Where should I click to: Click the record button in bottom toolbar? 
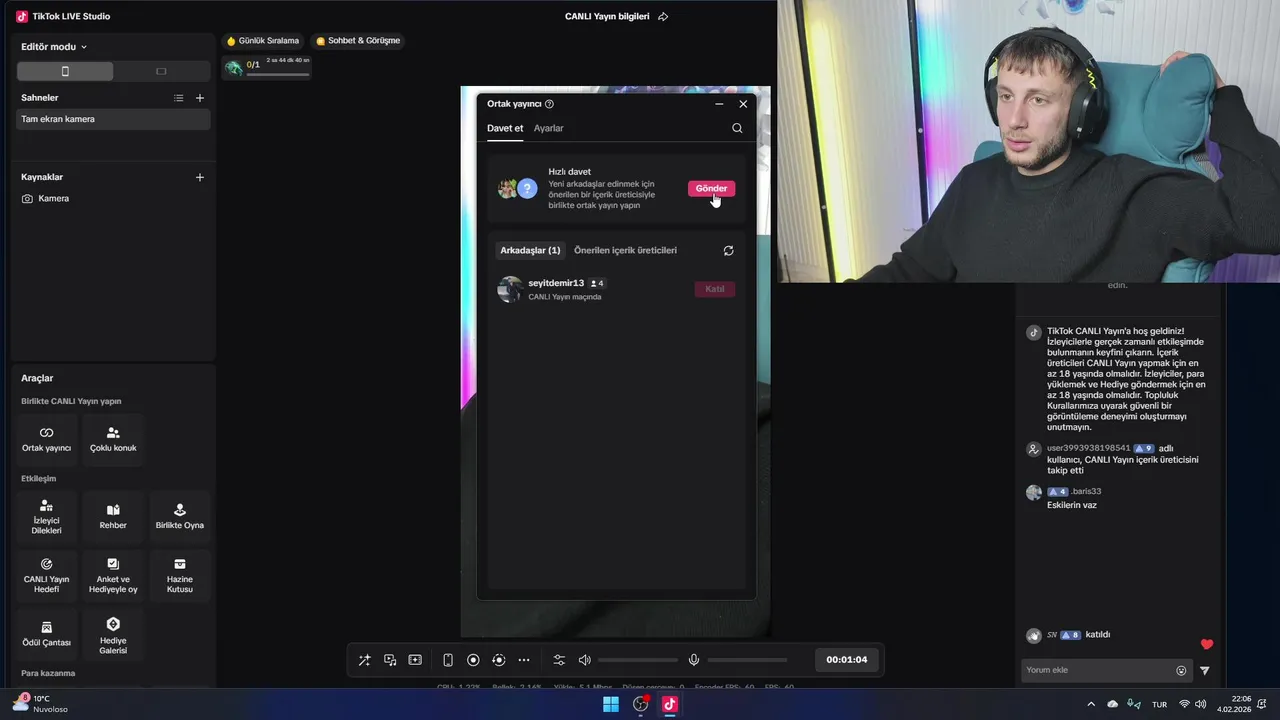pos(473,660)
